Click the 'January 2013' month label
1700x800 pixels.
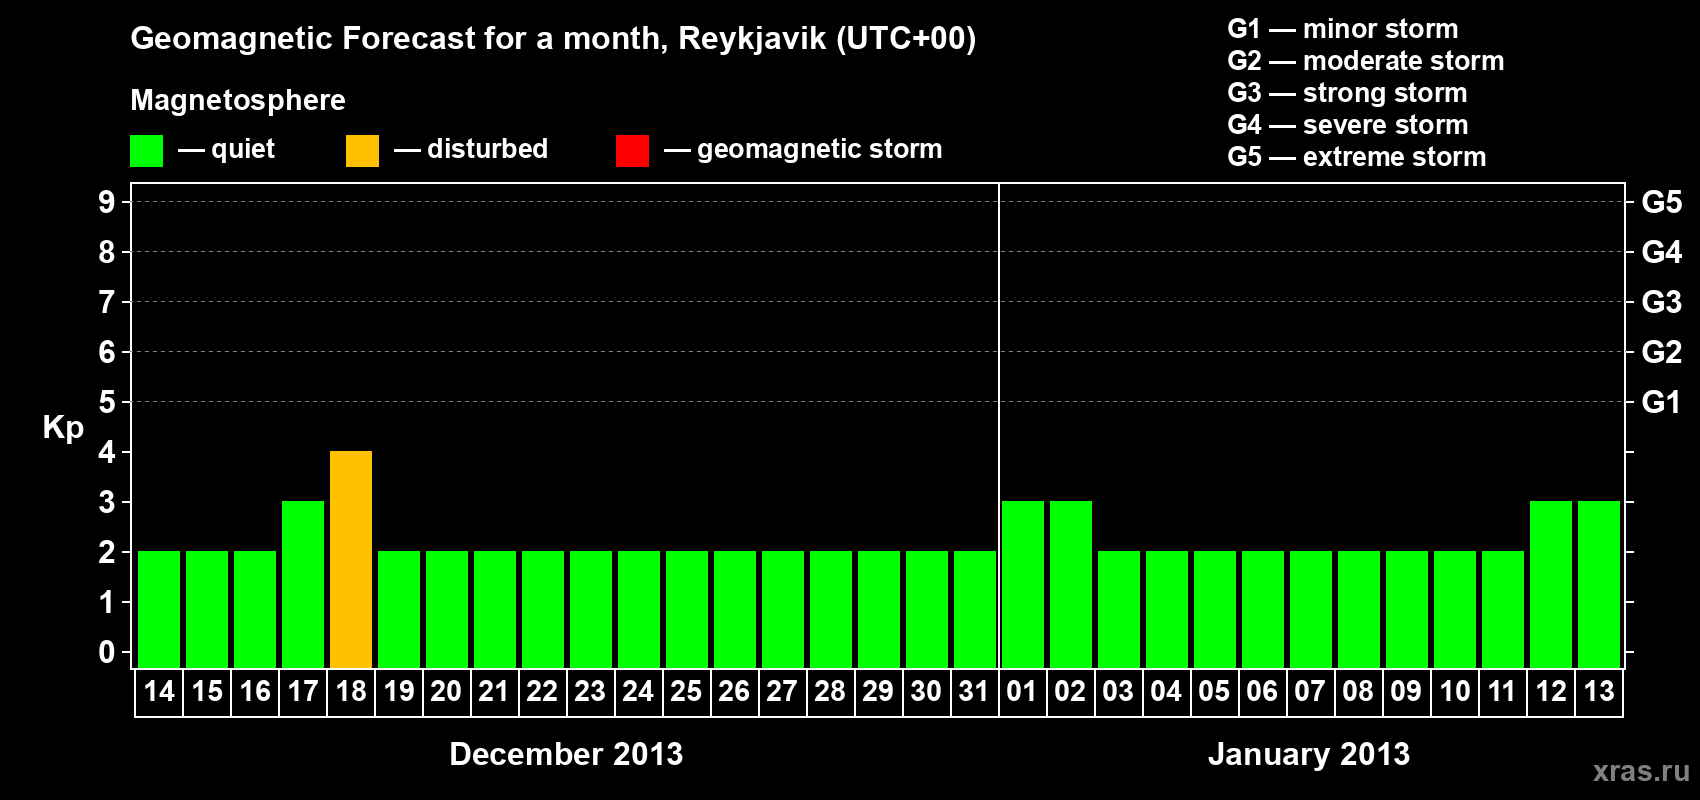(x=1309, y=754)
